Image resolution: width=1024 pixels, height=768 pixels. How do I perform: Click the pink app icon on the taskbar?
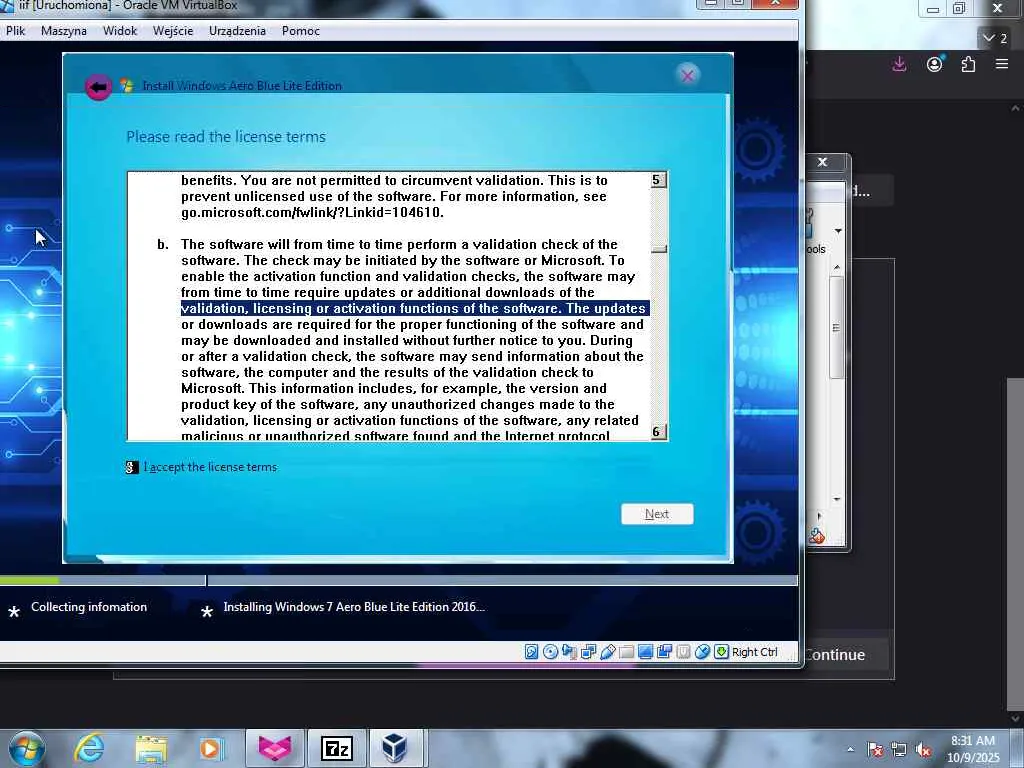[x=274, y=748]
